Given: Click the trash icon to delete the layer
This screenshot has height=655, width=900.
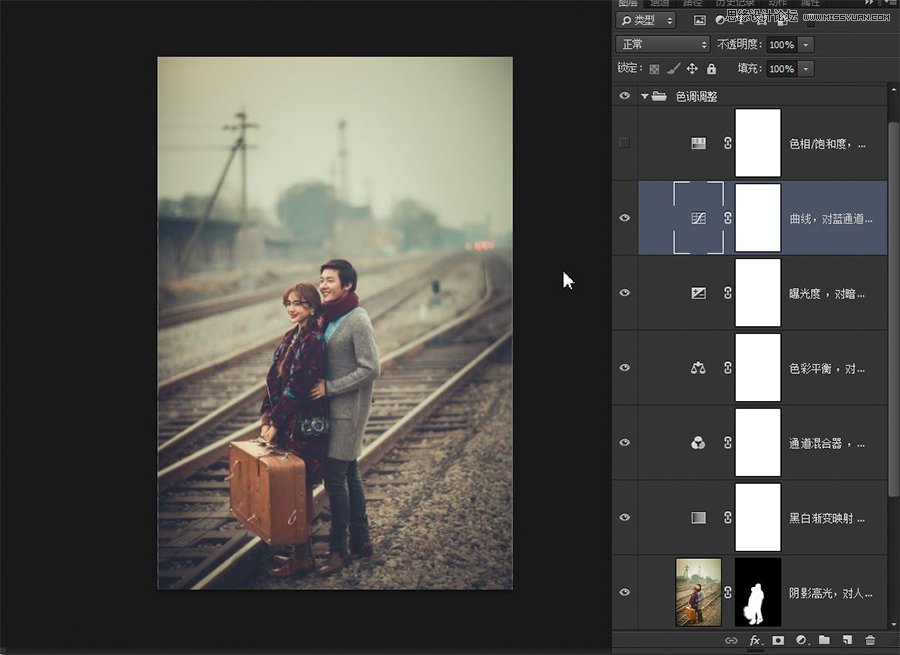Looking at the screenshot, I should 870,640.
